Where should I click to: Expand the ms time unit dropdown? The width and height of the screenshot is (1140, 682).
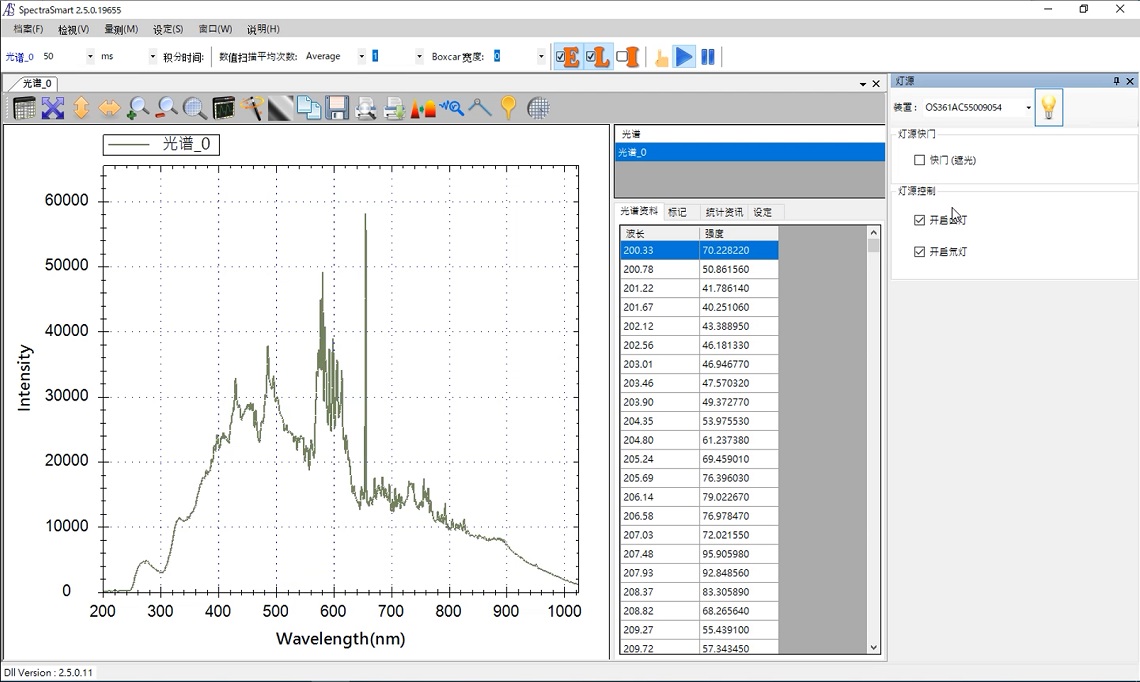pyautogui.click(x=153, y=57)
